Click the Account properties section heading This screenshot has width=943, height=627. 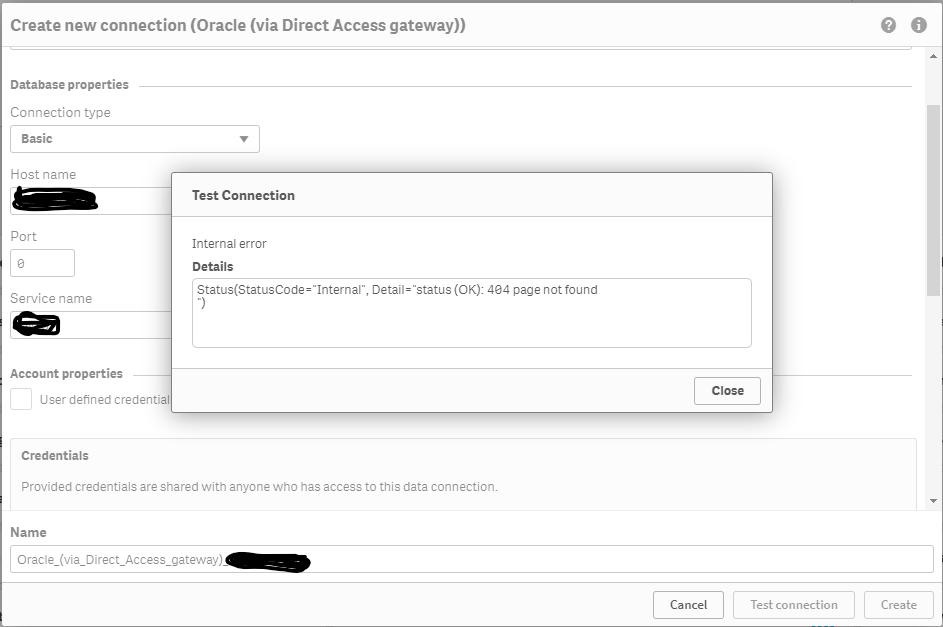(x=66, y=374)
